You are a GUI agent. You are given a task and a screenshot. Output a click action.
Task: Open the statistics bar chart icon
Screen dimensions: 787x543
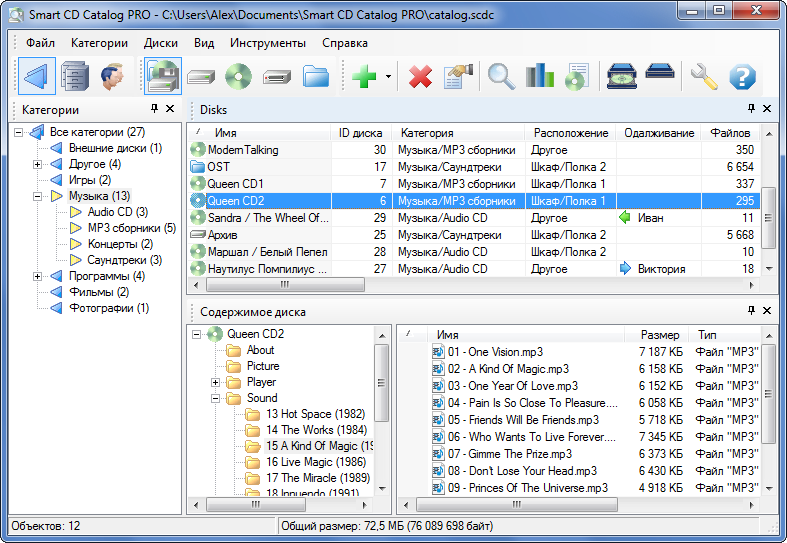click(540, 76)
